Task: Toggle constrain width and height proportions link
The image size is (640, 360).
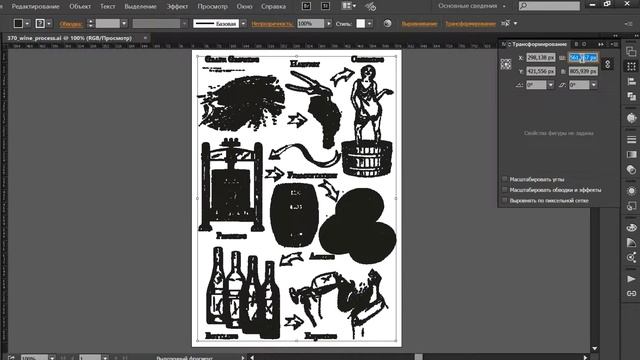Action: tap(607, 64)
